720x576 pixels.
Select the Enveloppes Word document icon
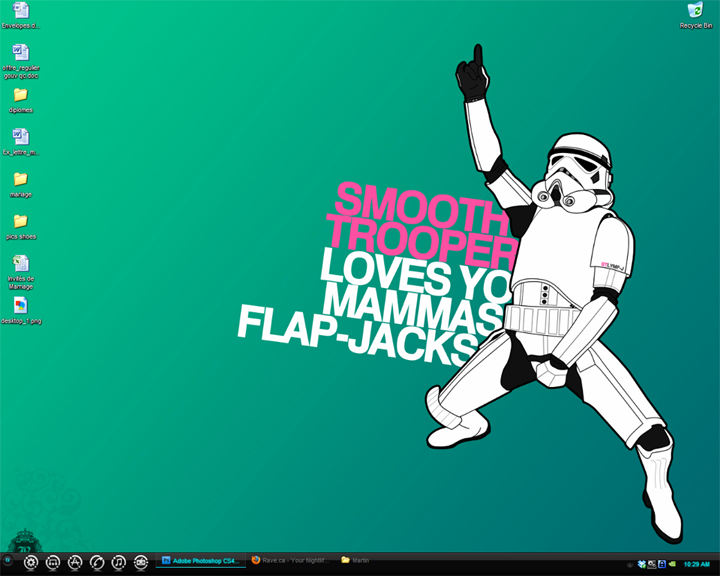pyautogui.click(x=21, y=15)
